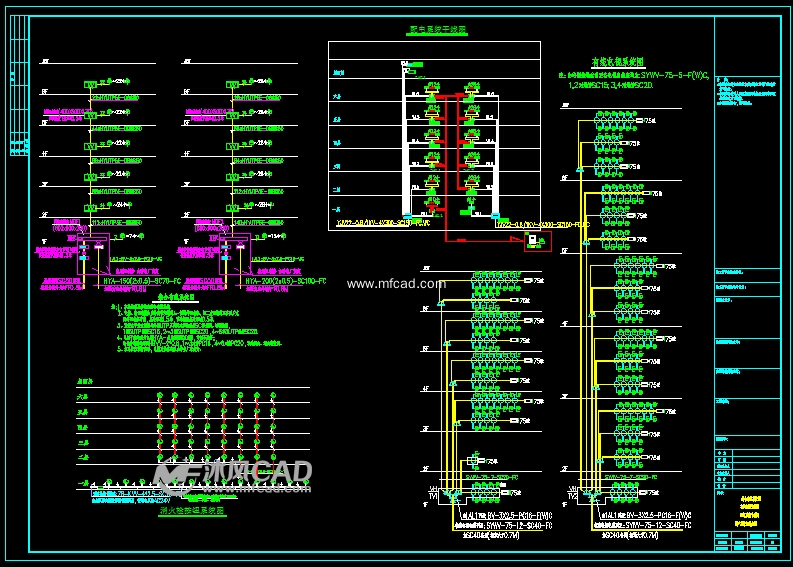Viewport: 793px width, 567px height.
Task: Select the 配电系统干线图 title at top center
Action: [x=436, y=30]
